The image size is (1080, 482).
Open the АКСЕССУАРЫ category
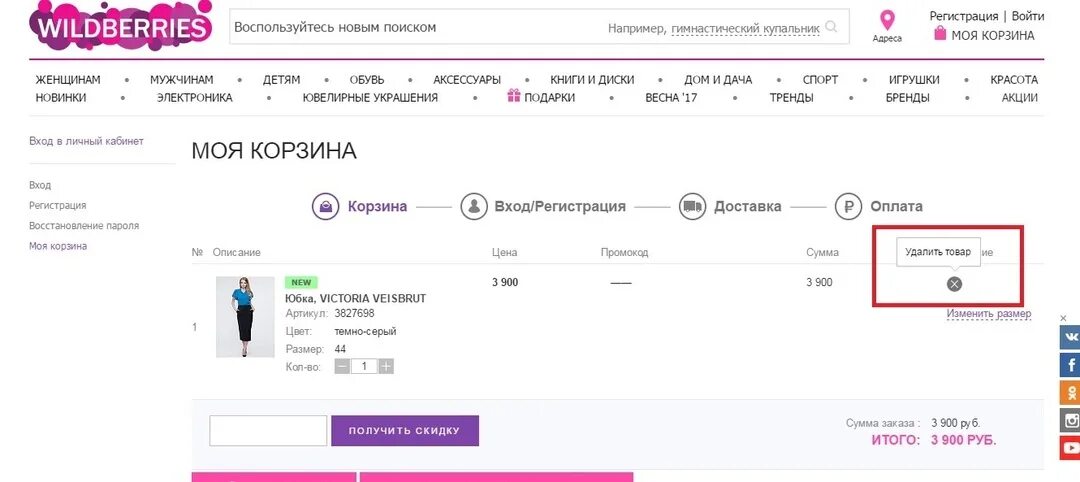(x=467, y=80)
